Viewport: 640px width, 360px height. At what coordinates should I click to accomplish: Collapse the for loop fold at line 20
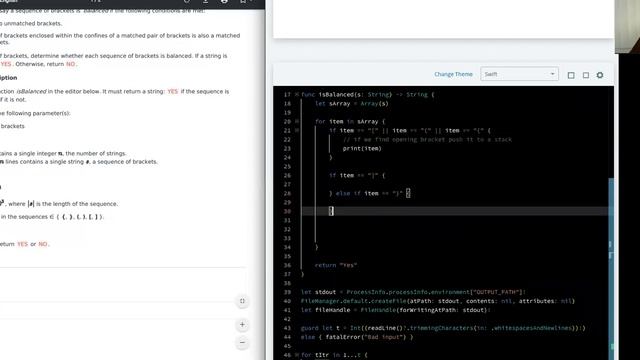[297, 122]
